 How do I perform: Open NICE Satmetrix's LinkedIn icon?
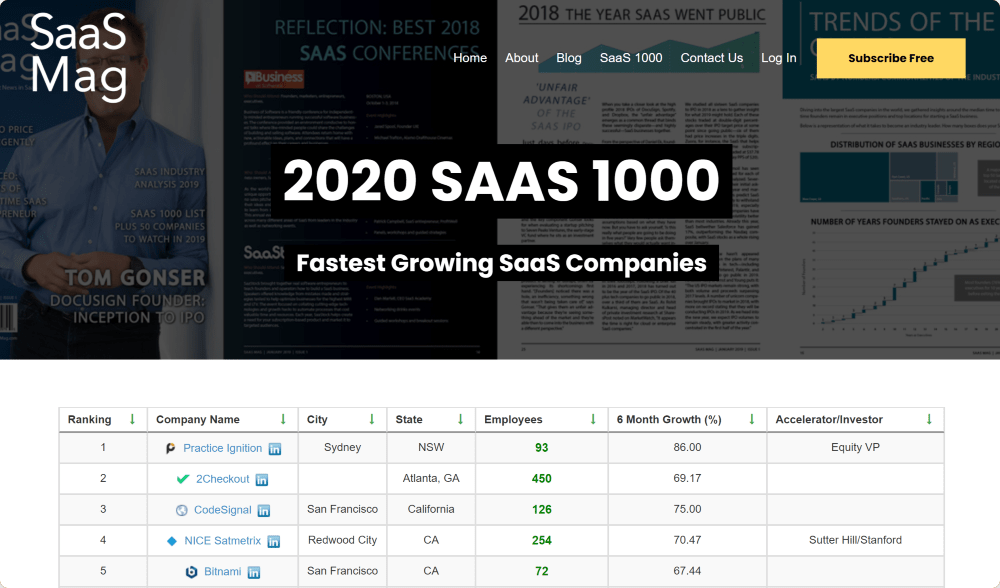point(274,541)
